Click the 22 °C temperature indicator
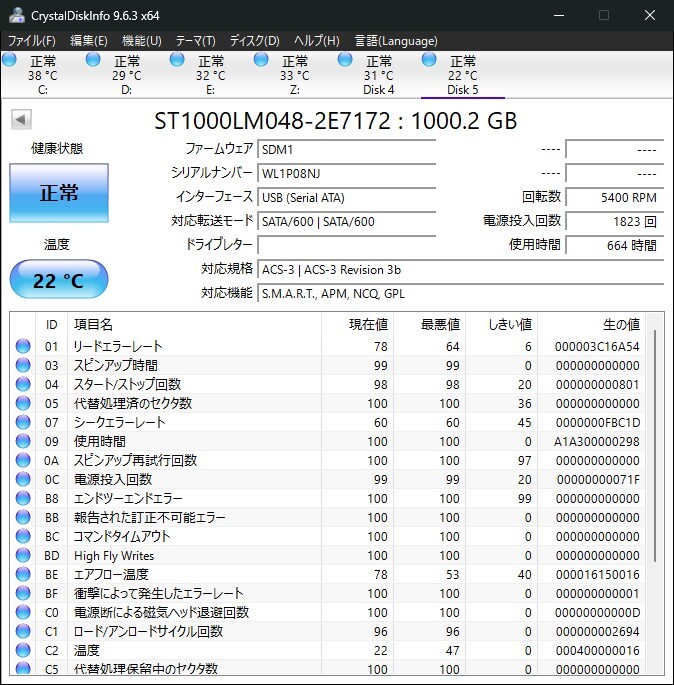Viewport: 674px width, 685px height. [59, 280]
